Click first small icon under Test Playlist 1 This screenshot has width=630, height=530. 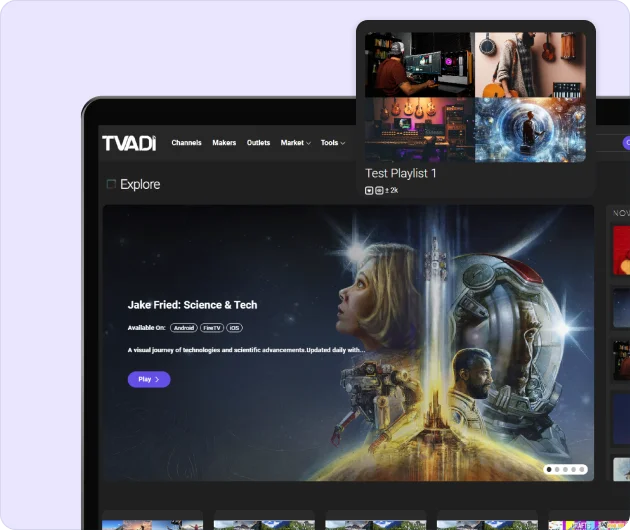click(369, 190)
